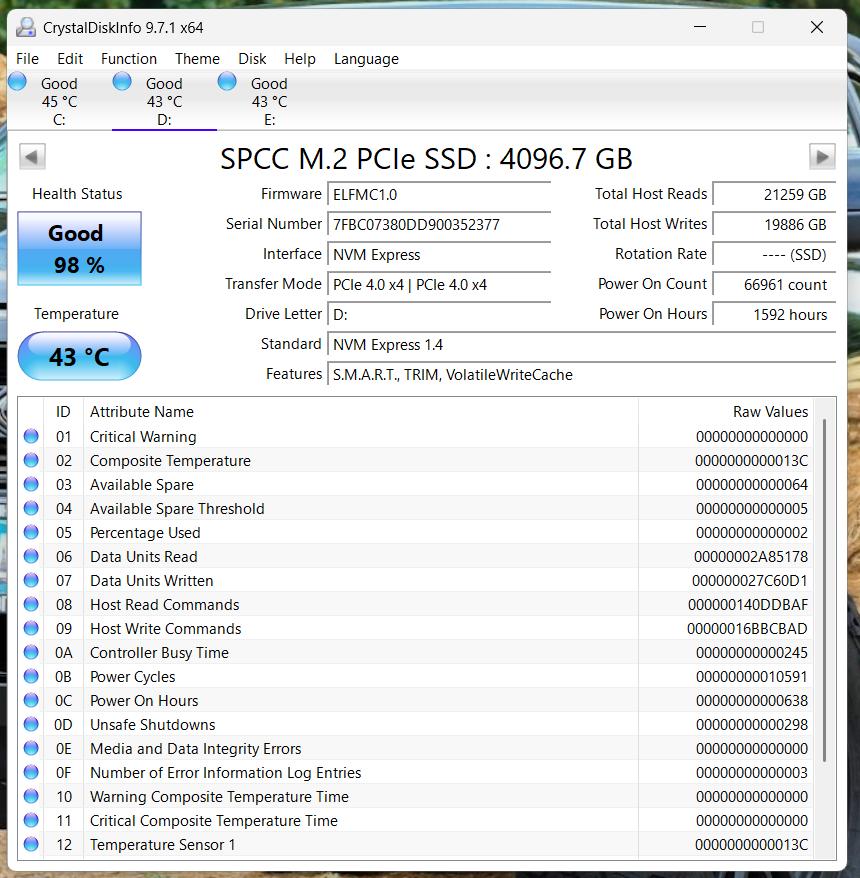Click the Good 98 % health status button
Image resolution: width=860 pixels, height=878 pixels.
(80, 249)
